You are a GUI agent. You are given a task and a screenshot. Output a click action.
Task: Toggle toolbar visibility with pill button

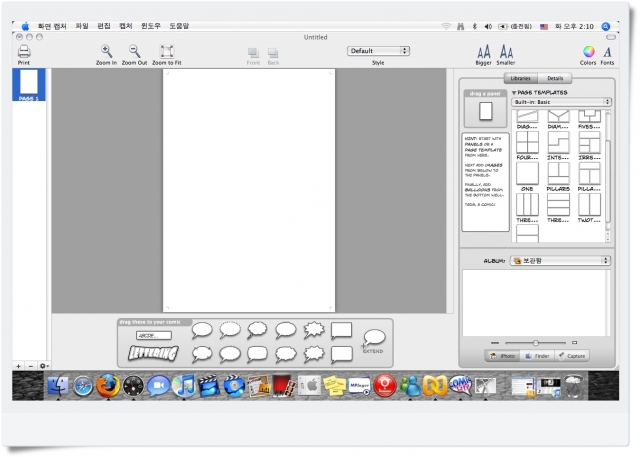(x=611, y=37)
